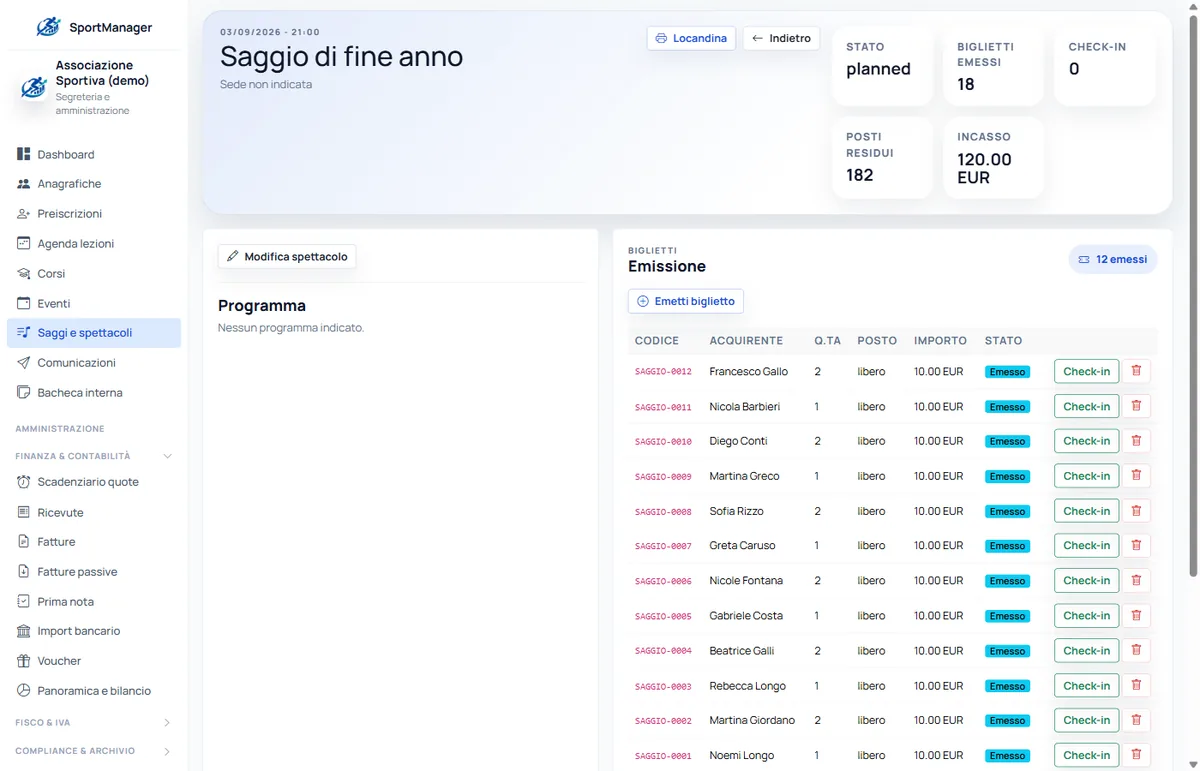Open Comunicazioni section
Viewport: 1200px width, 771px height.
click(x=94, y=362)
